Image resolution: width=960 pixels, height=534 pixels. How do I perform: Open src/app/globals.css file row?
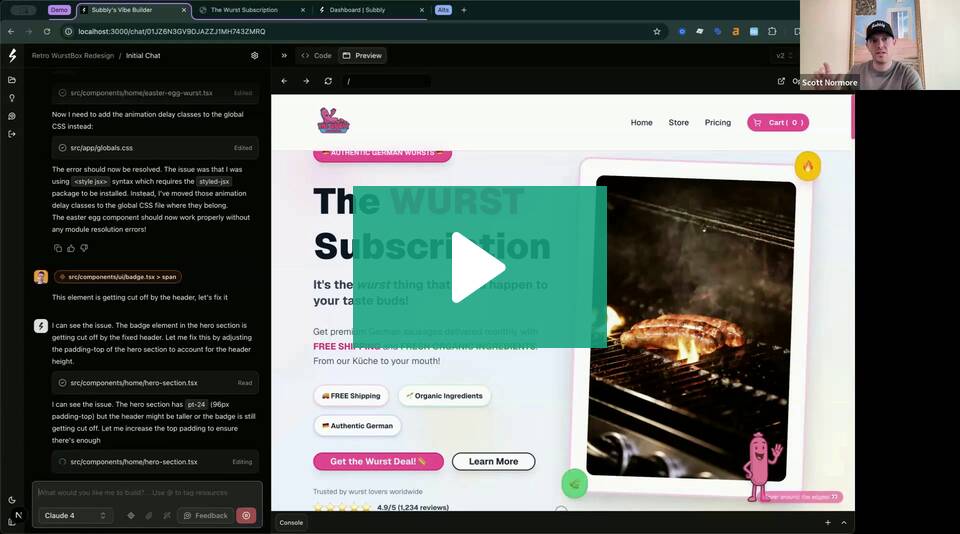156,148
